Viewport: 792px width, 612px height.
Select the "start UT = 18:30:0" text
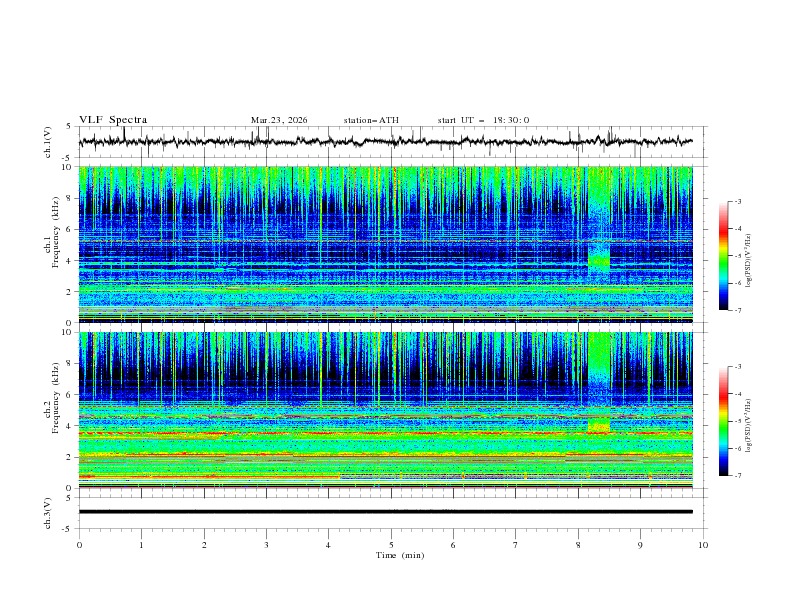point(483,120)
